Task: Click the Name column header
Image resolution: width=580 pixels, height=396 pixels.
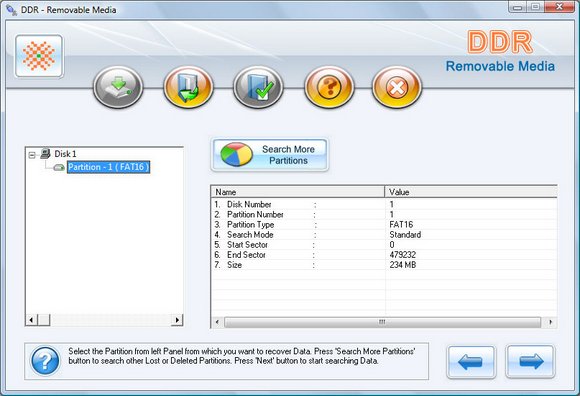Action: (x=298, y=192)
